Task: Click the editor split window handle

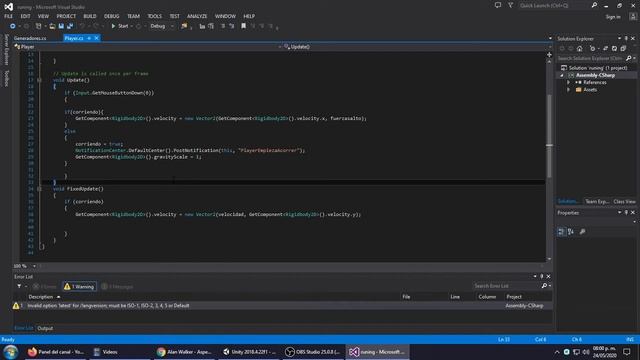Action: (x=549, y=54)
